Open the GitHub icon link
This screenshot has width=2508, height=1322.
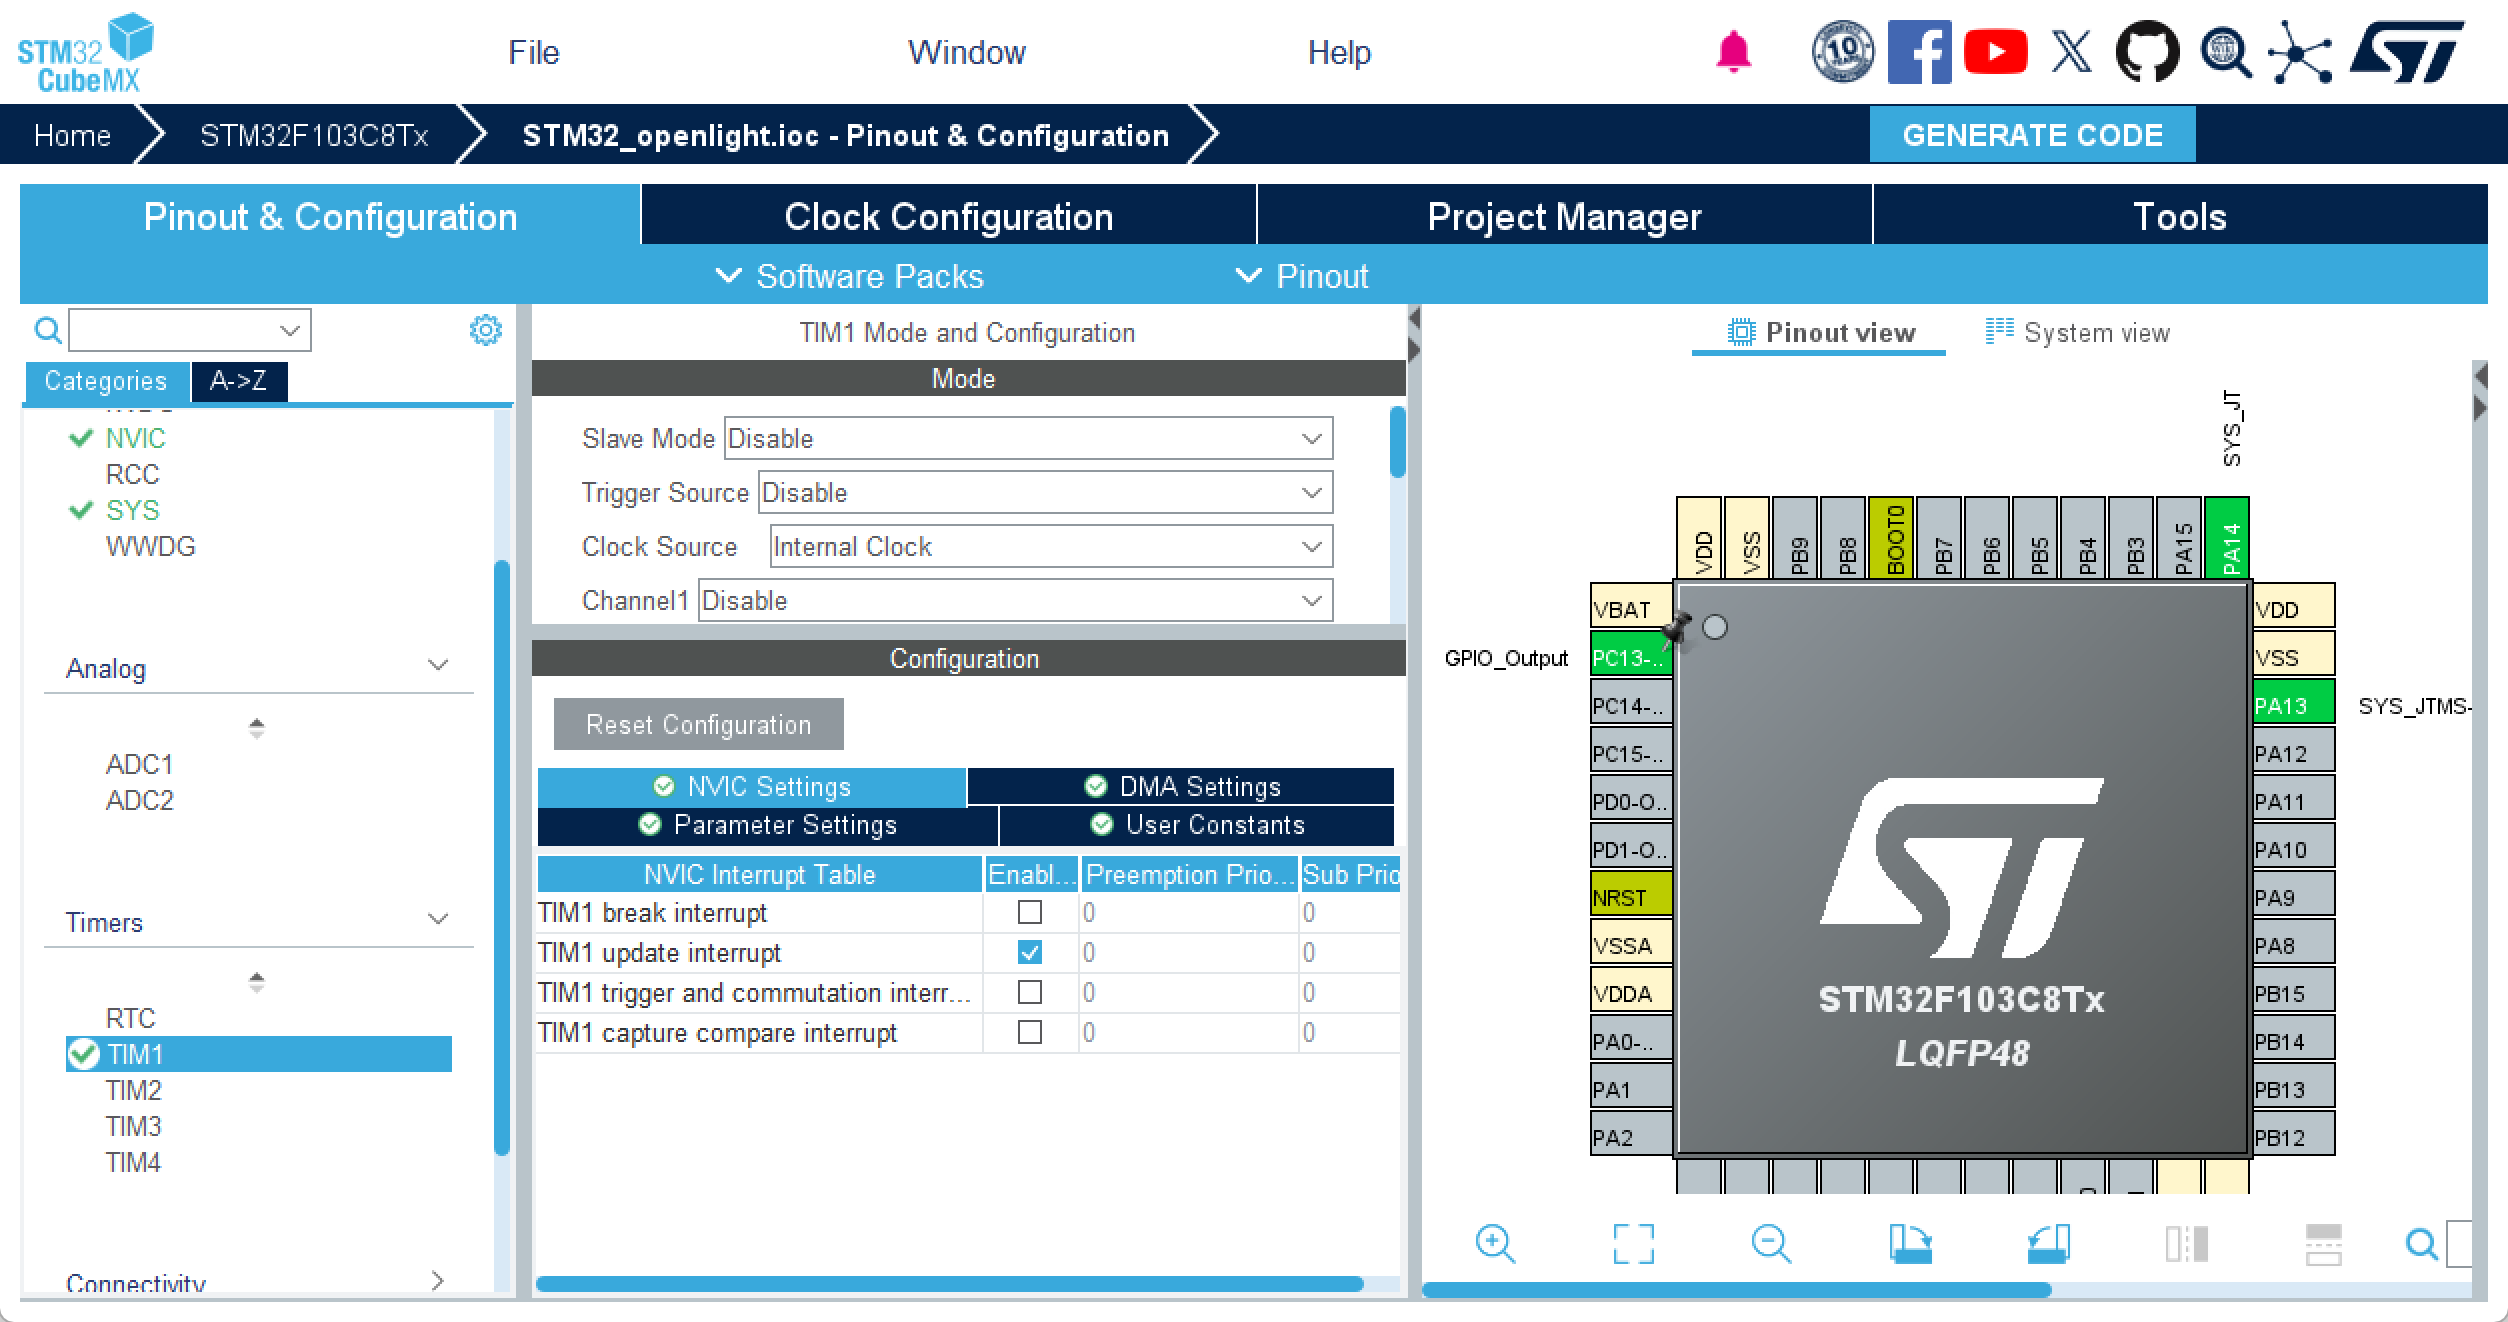[x=2147, y=52]
